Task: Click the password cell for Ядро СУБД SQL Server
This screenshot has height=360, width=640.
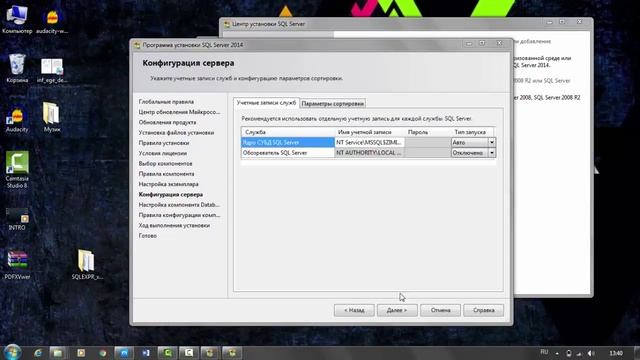Action: [x=428, y=142]
